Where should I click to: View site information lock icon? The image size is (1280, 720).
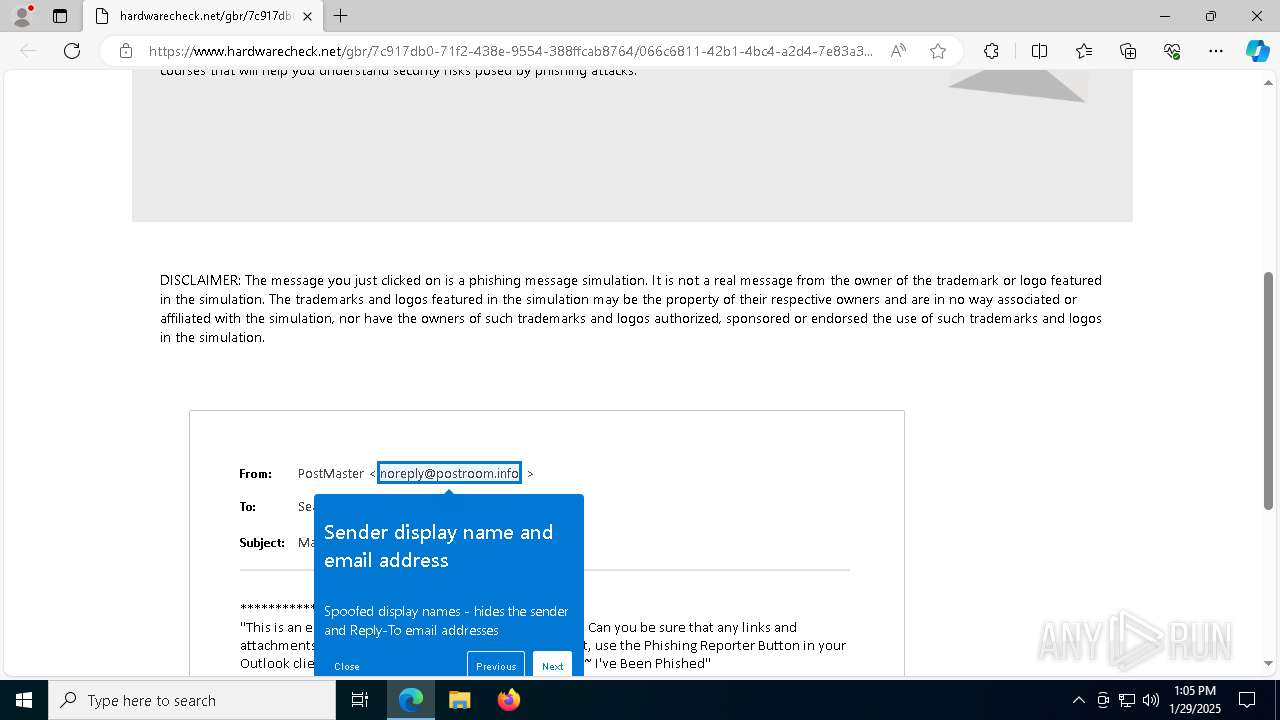126,51
